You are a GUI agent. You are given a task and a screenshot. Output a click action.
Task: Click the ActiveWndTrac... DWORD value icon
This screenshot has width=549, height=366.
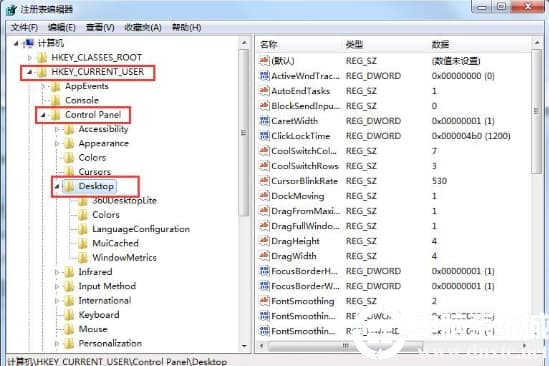(264, 76)
